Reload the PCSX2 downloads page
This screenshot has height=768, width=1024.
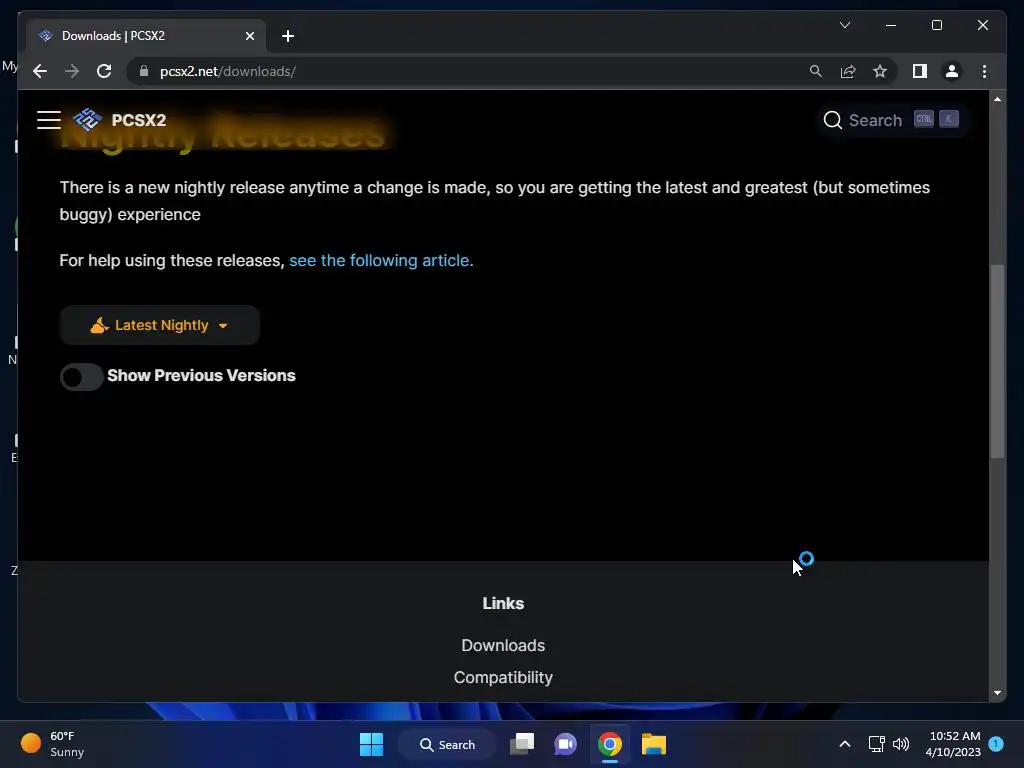[104, 71]
